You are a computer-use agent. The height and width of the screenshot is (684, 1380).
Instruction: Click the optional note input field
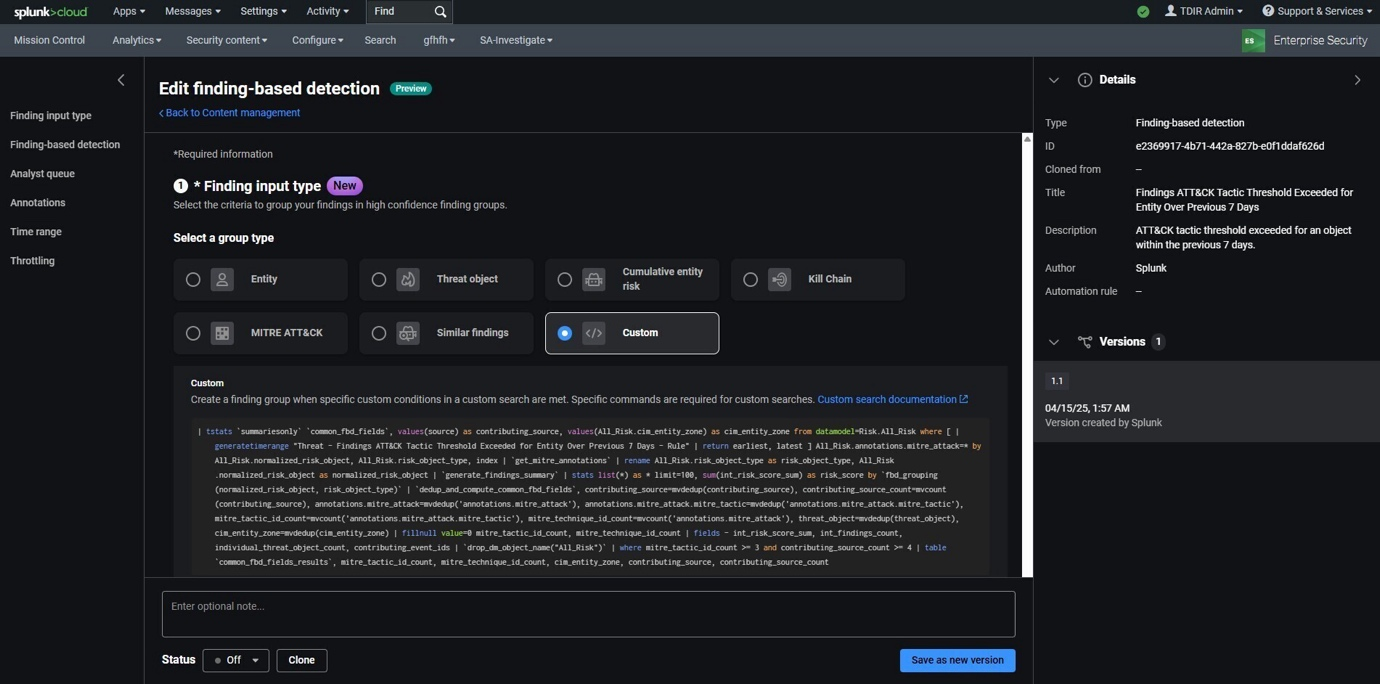(x=588, y=613)
